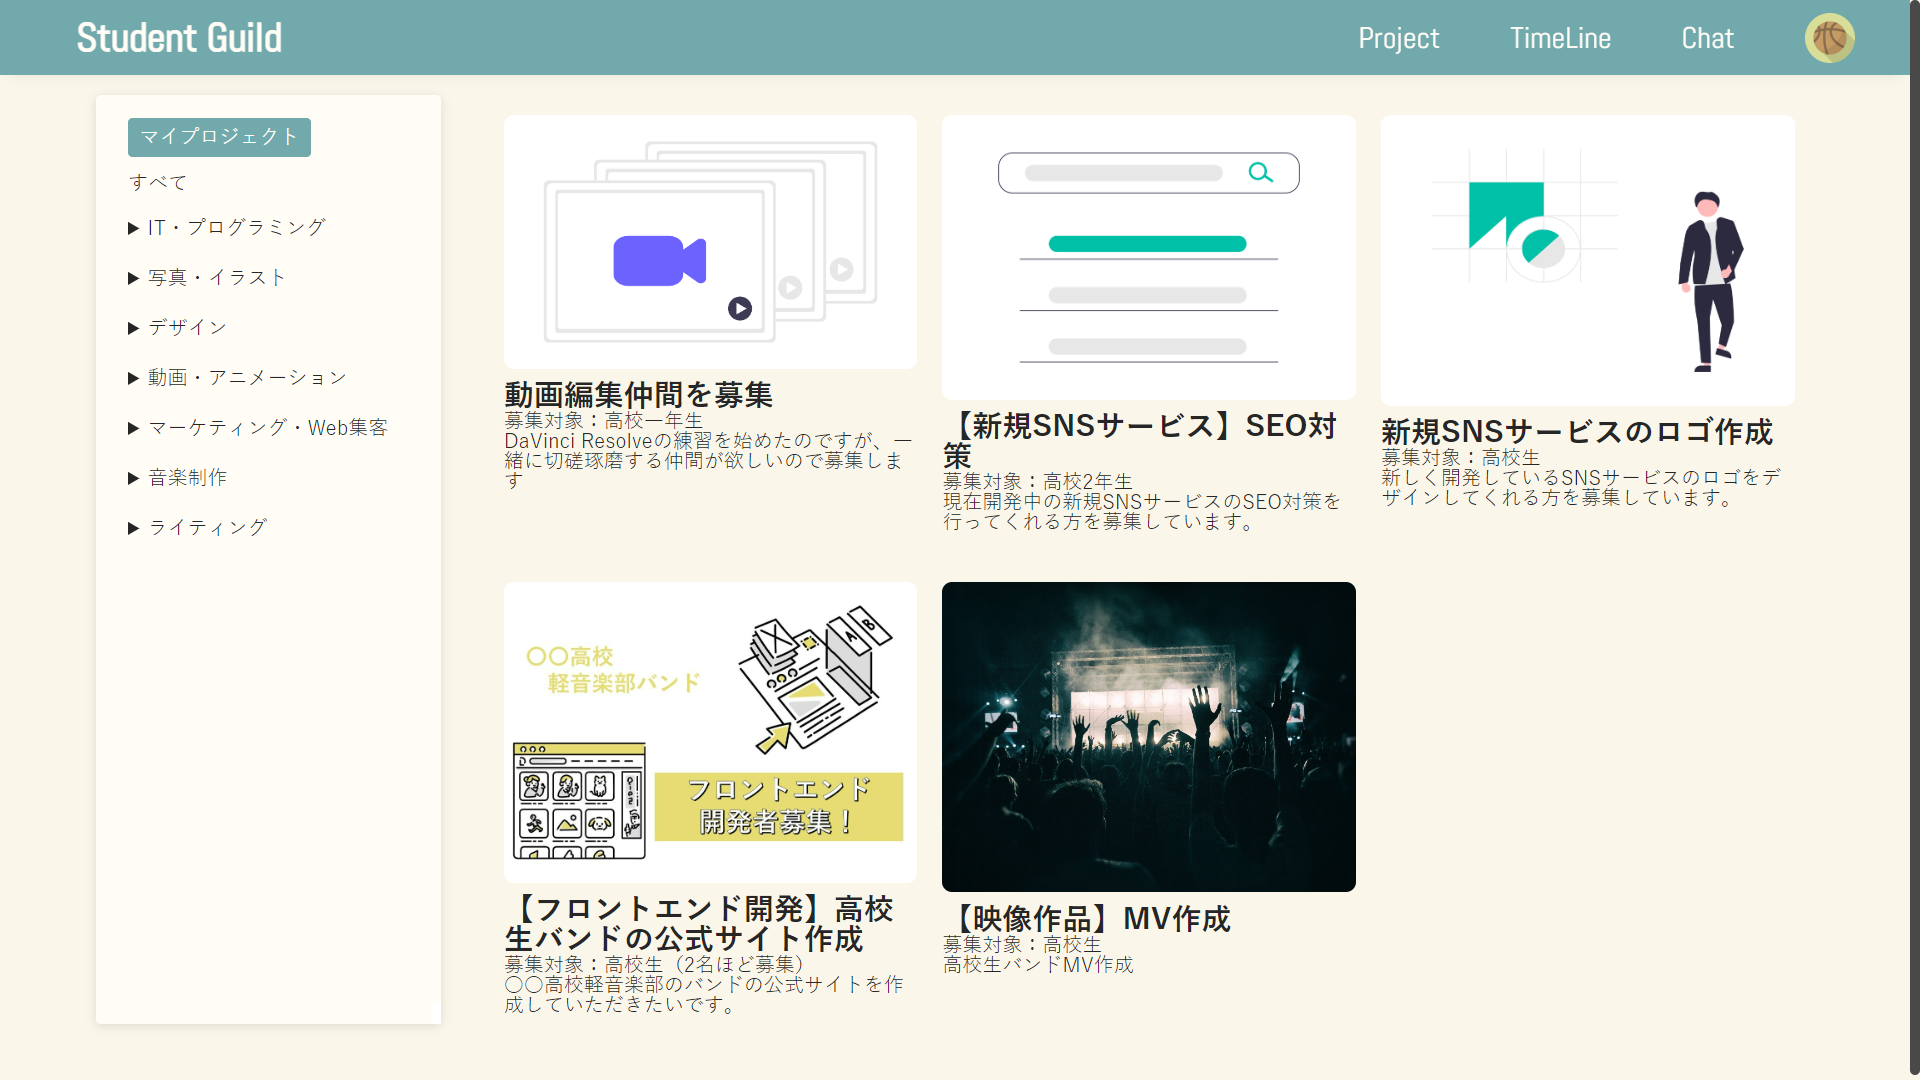Expand the 動画・アニメーション category
The height and width of the screenshot is (1080, 1920).
pyautogui.click(x=237, y=377)
